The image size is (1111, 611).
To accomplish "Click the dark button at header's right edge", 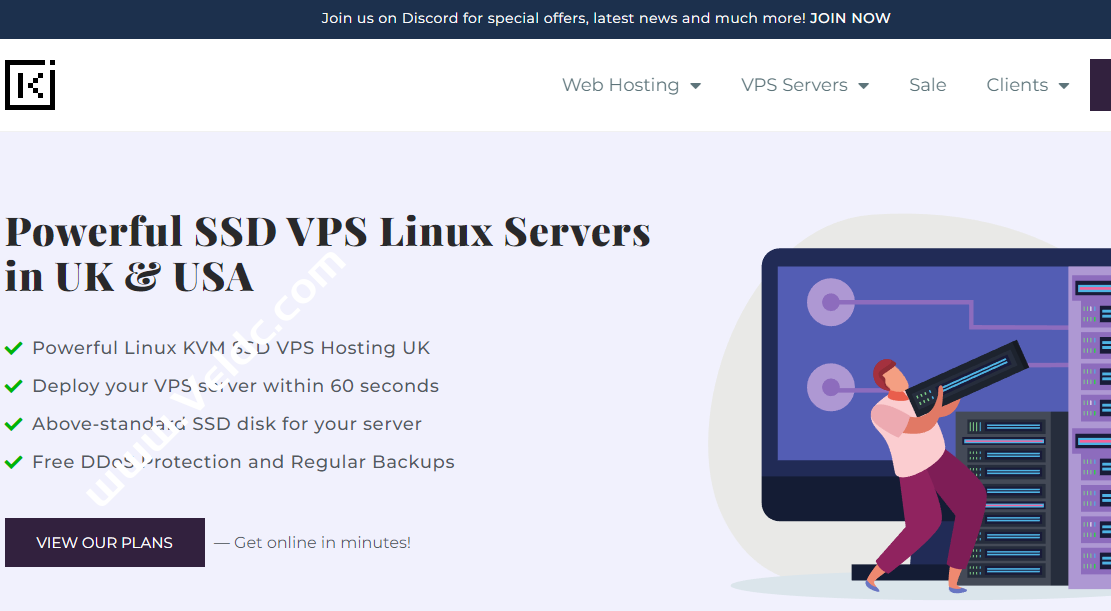I will point(1100,85).
